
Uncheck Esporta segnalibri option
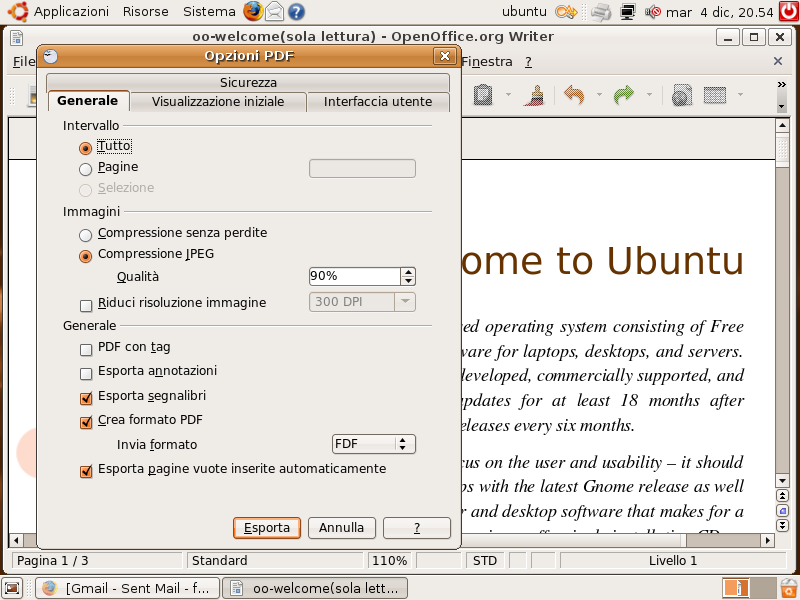click(x=86, y=398)
